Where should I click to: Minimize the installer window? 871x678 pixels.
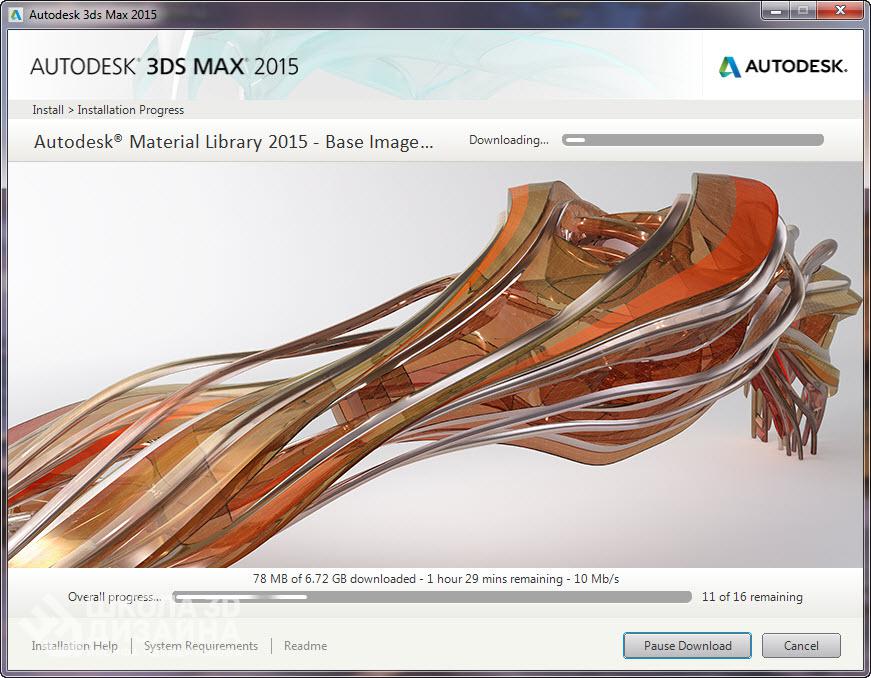point(776,11)
